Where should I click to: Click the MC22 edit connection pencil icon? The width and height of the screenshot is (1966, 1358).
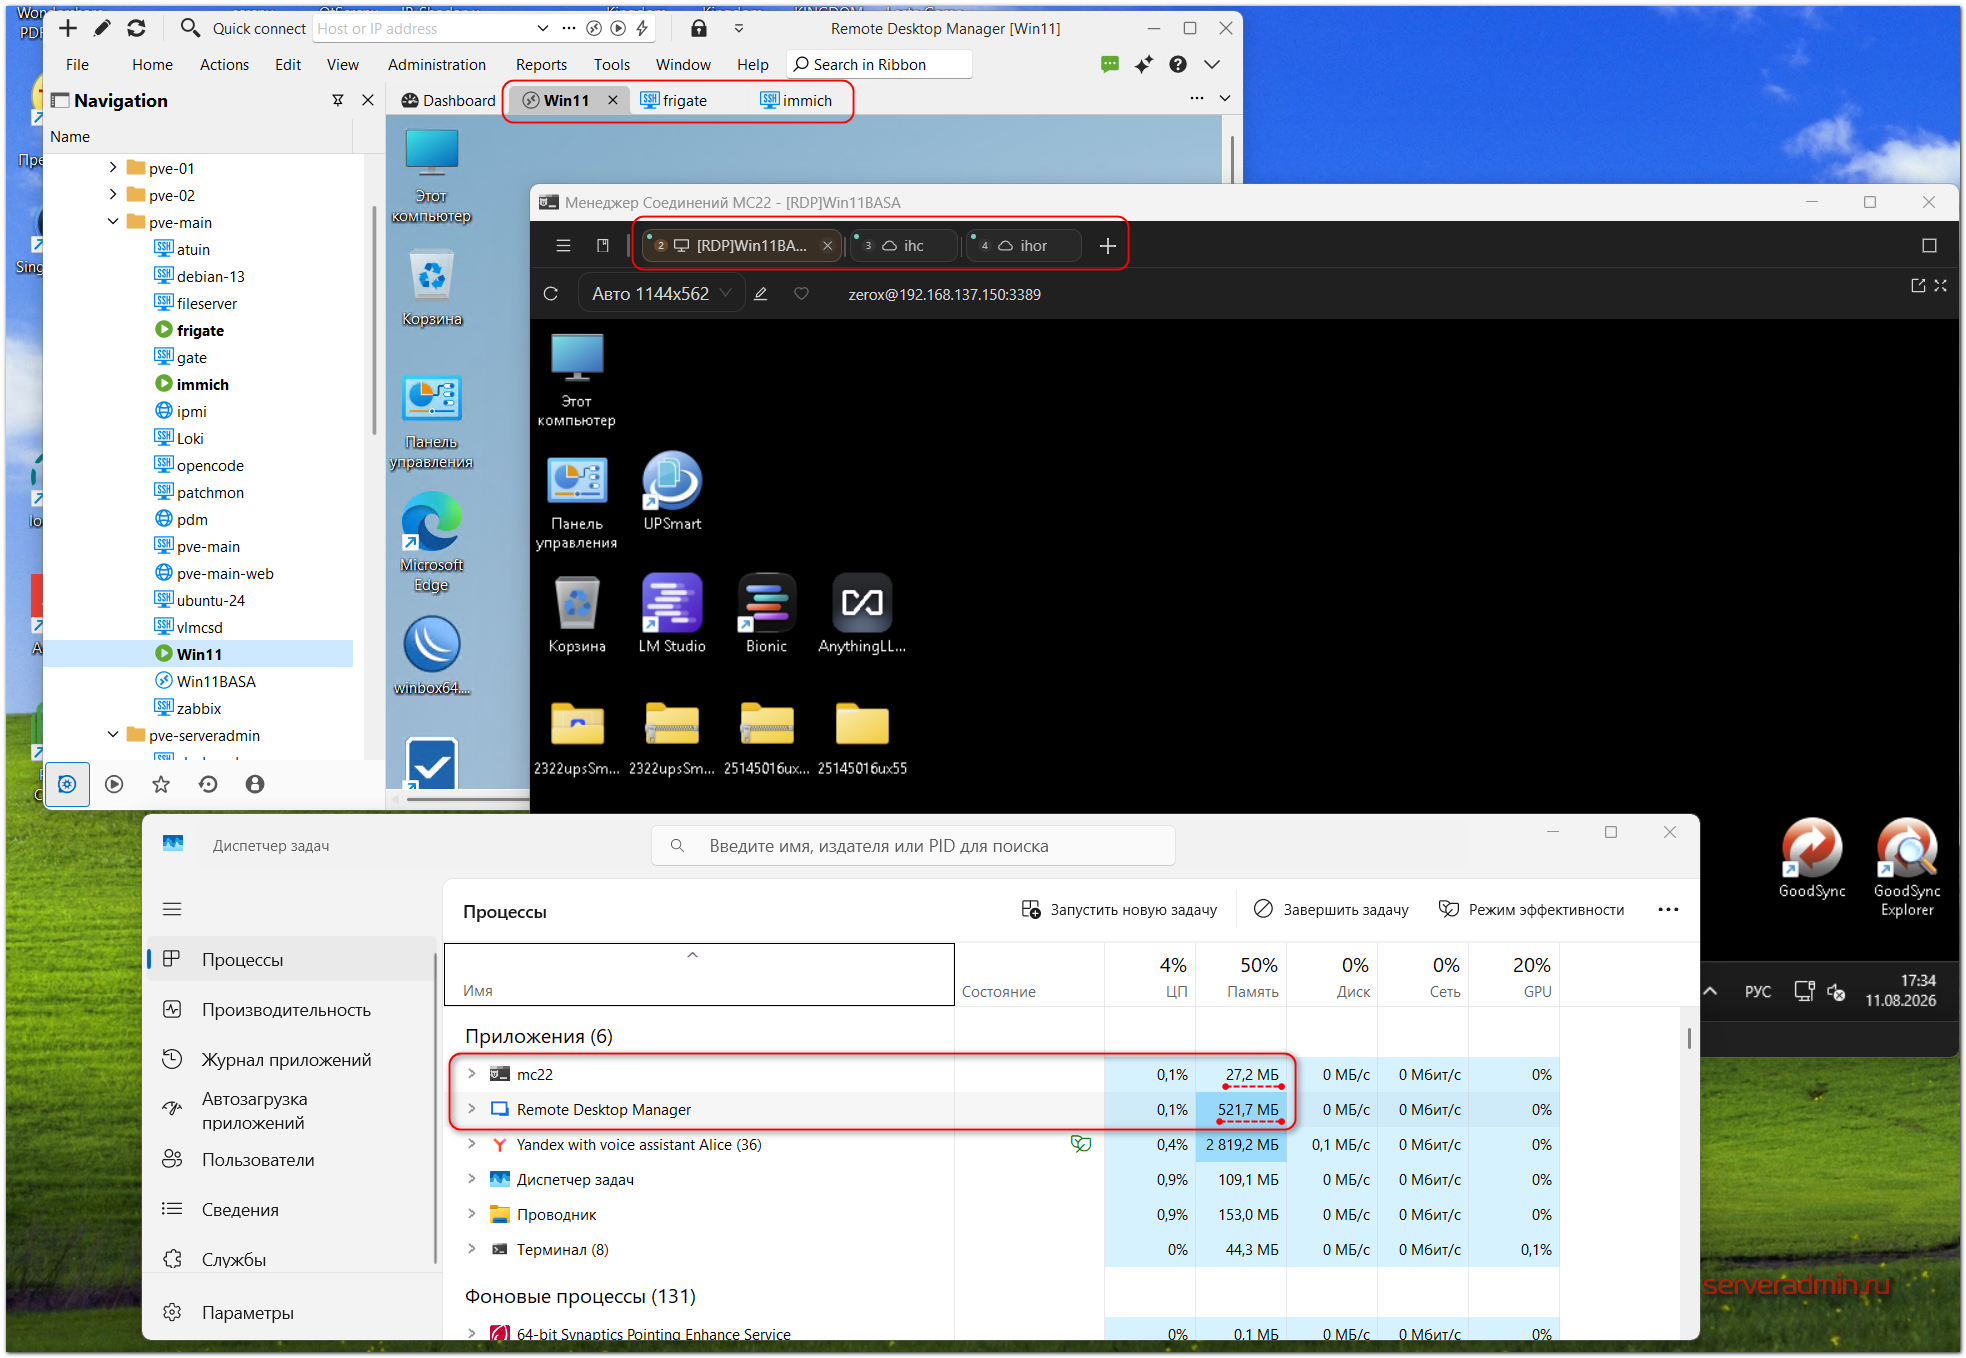point(760,294)
